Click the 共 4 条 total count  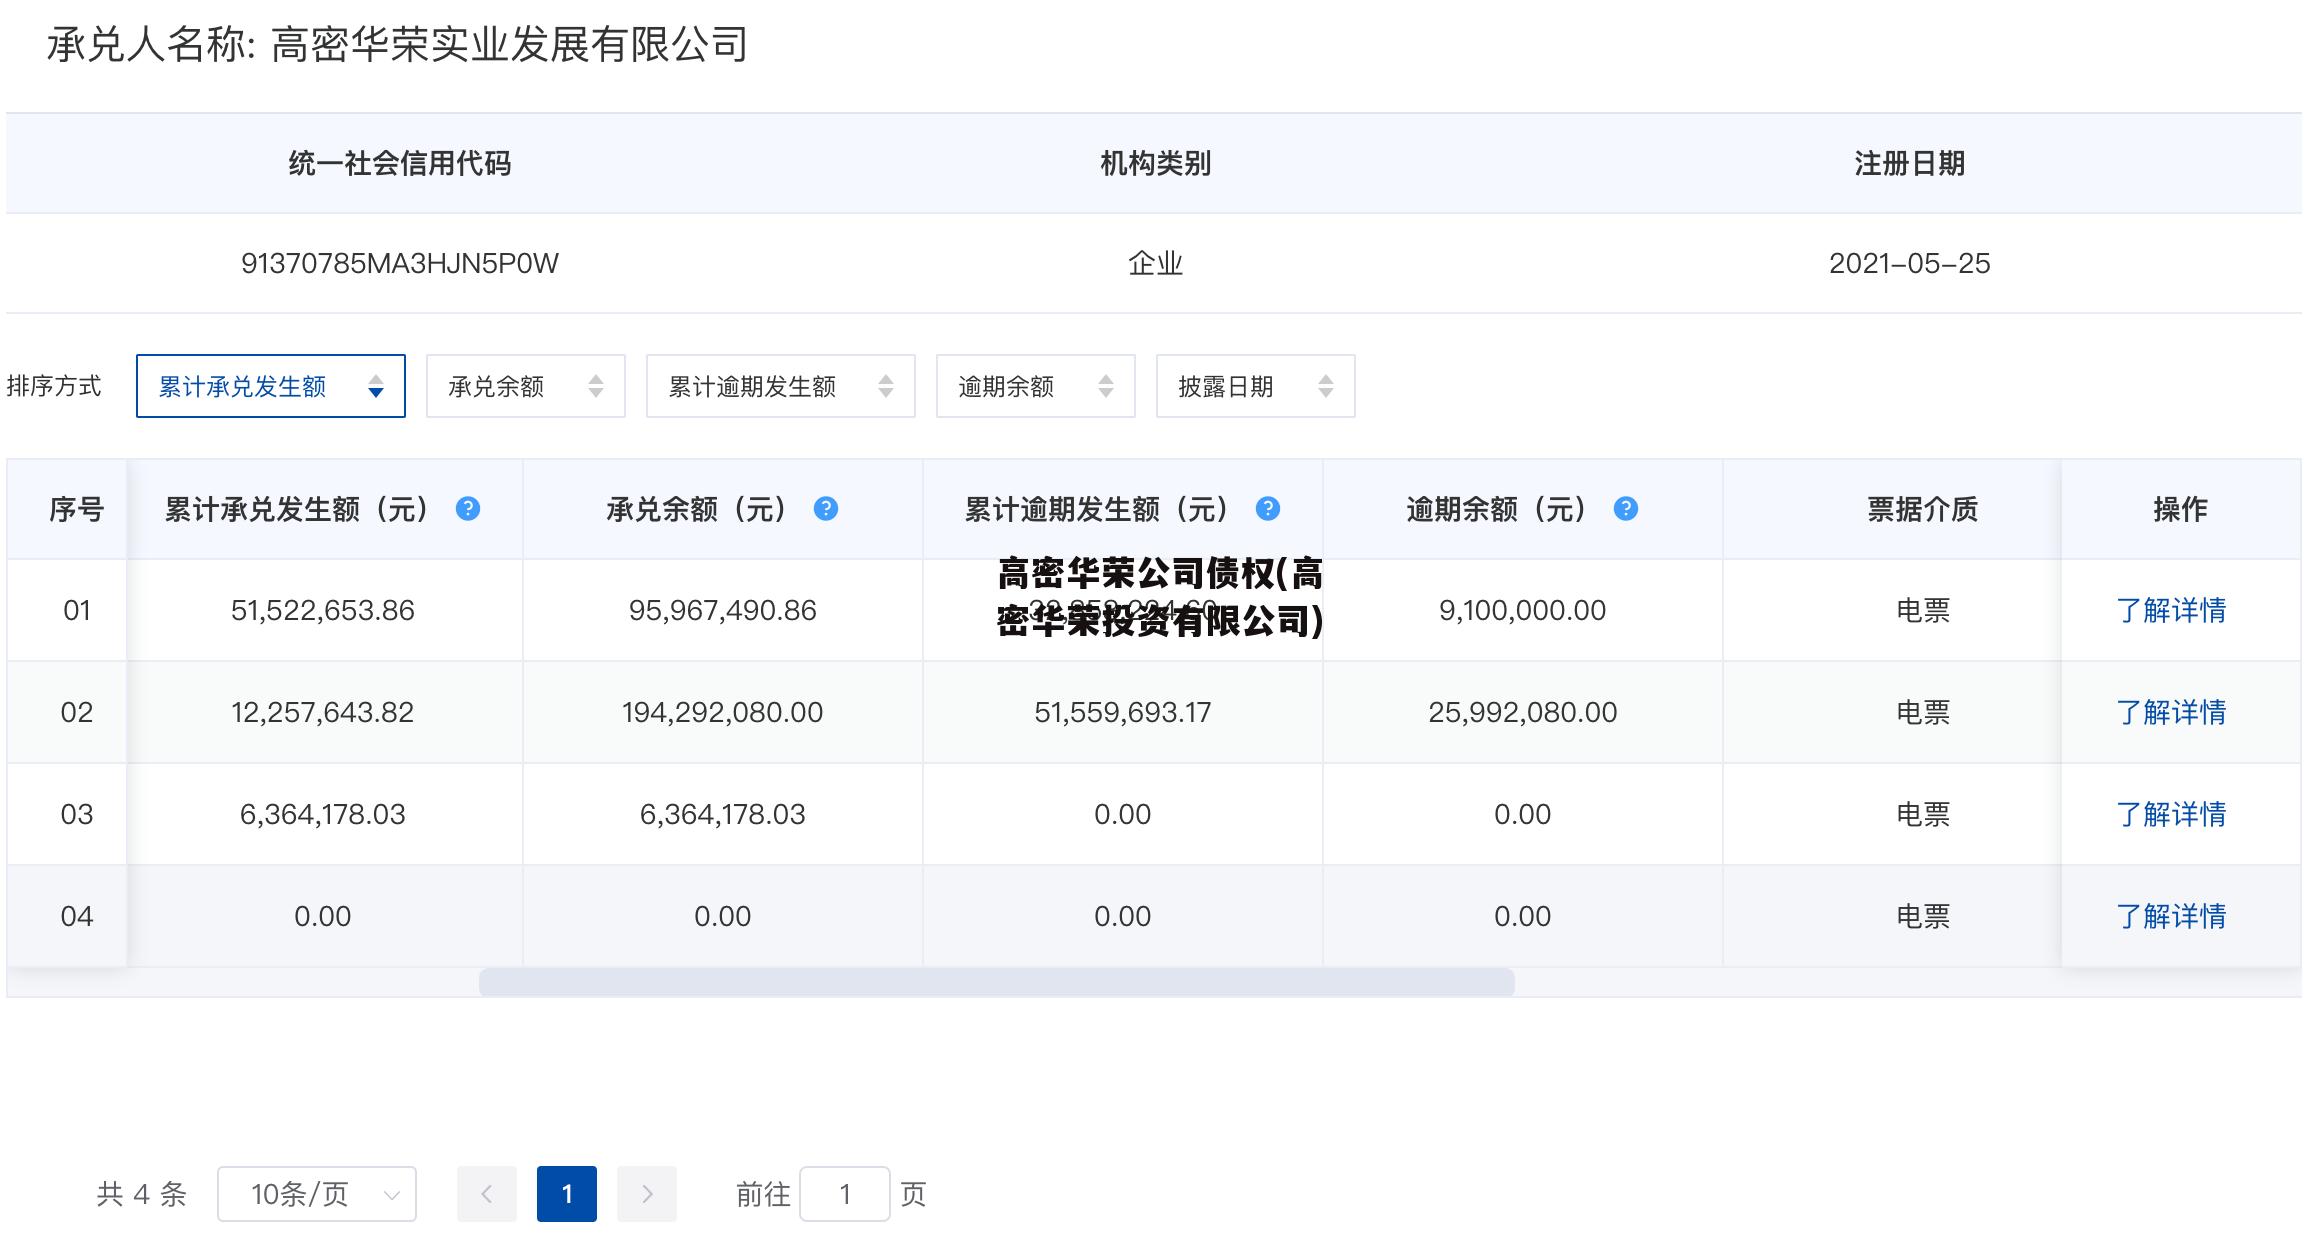pos(142,1194)
